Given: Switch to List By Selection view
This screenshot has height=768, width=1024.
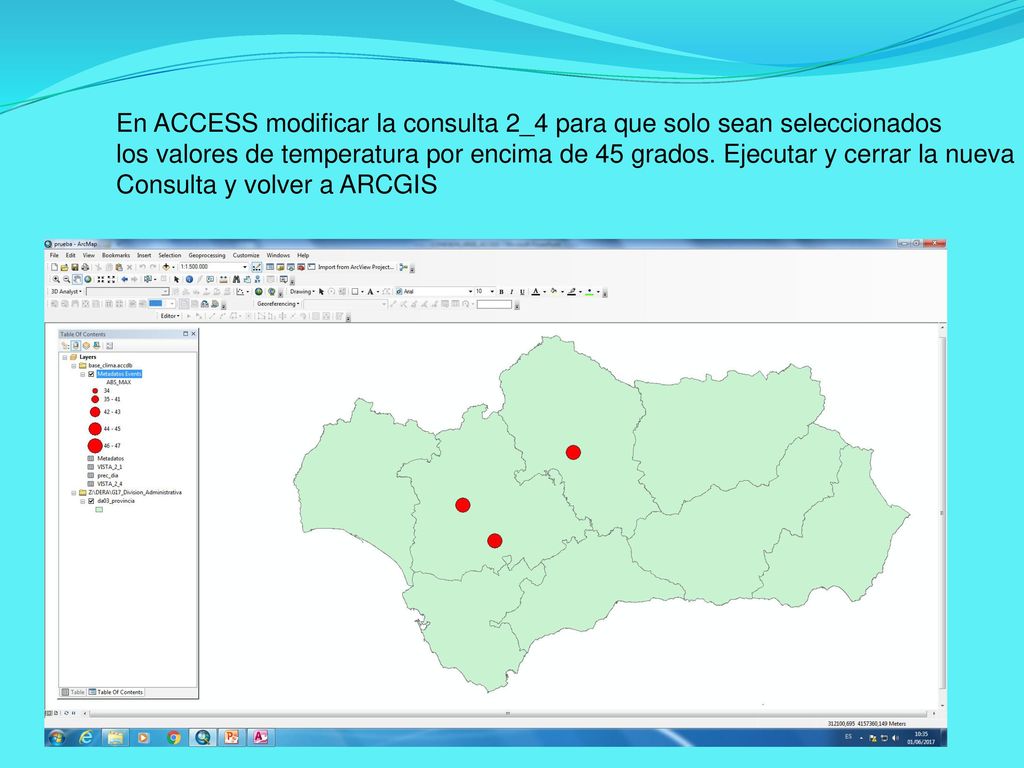Looking at the screenshot, I should coord(97,345).
